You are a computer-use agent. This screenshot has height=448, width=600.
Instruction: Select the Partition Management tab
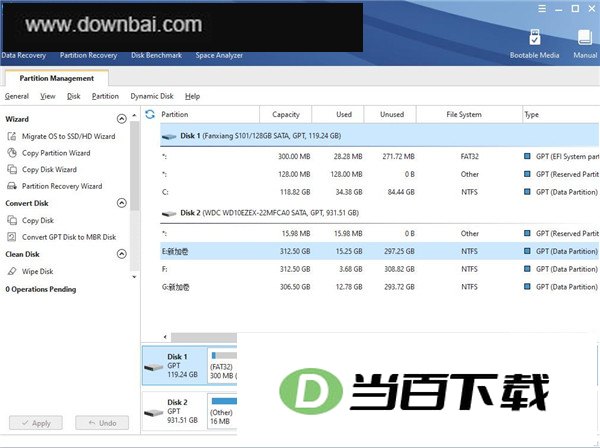pos(57,78)
